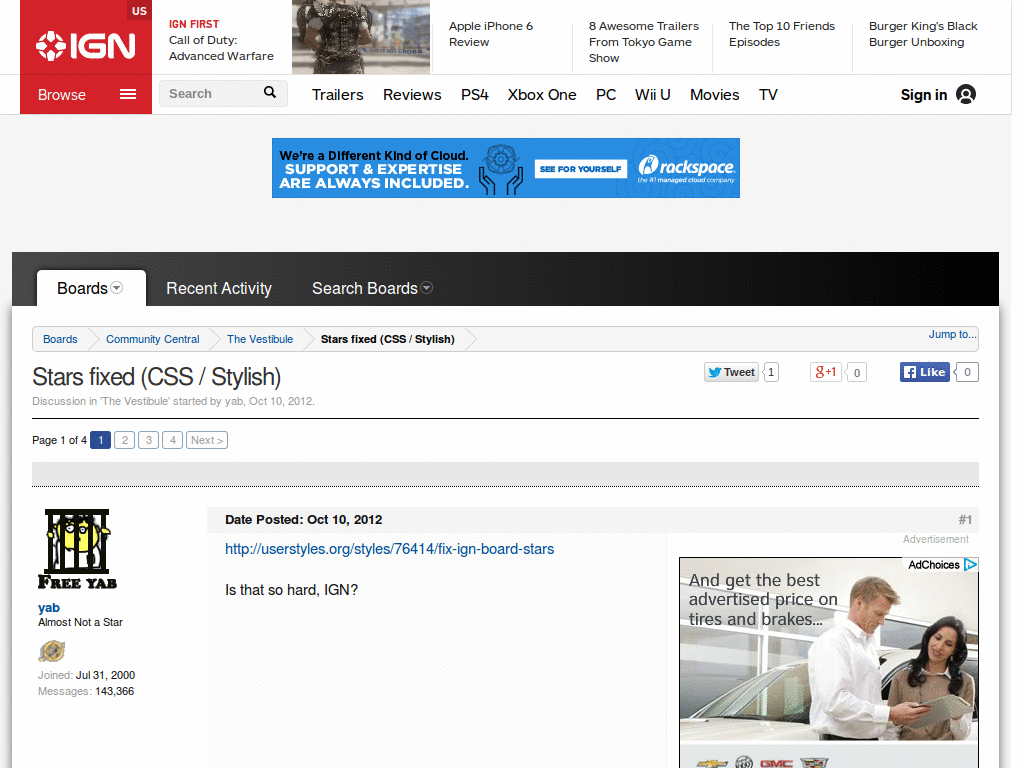
Task: Switch to the Recent Activity tab
Action: pyautogui.click(x=218, y=288)
